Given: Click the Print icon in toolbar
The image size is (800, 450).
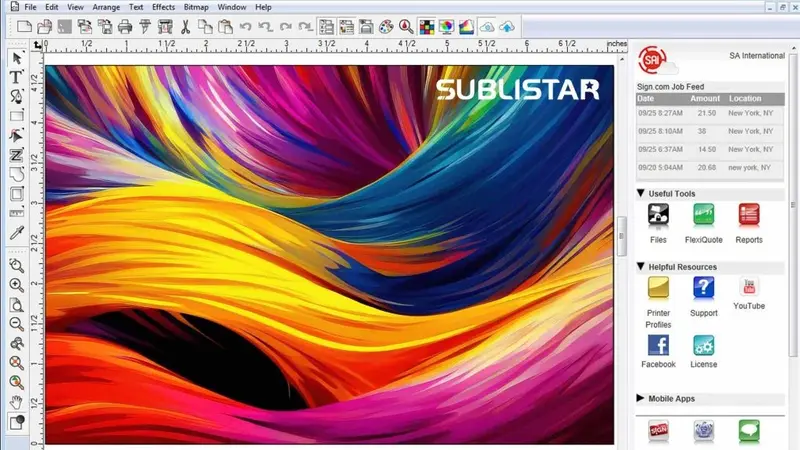Looking at the screenshot, I should pos(124,27).
